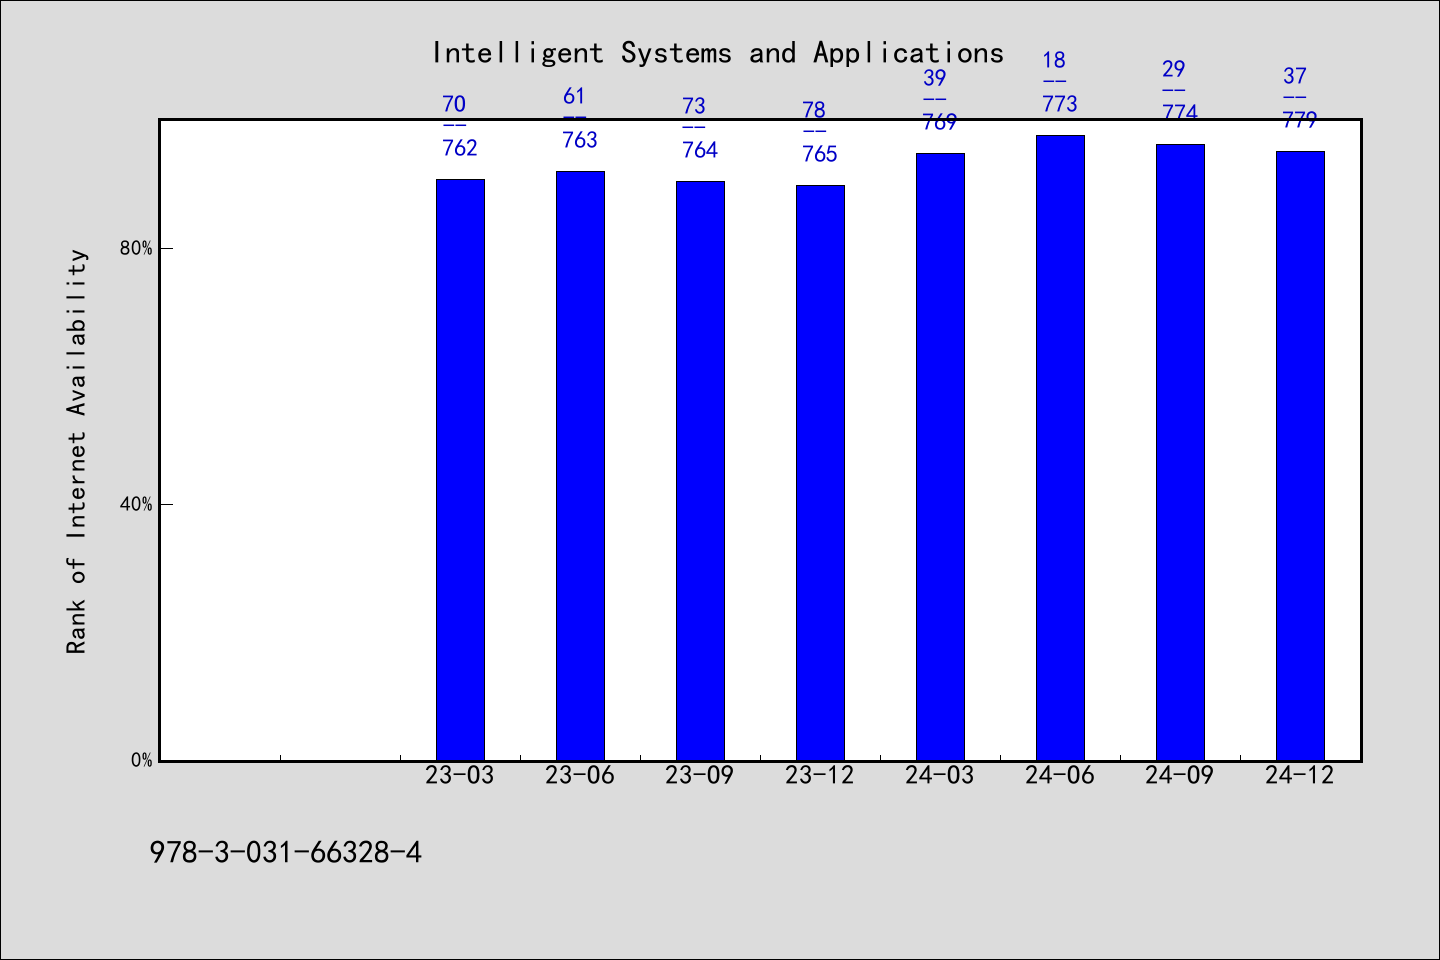Click the ISBN 978-3-031-66328-4 text
Image resolution: width=1440 pixels, height=960 pixels.
286,852
